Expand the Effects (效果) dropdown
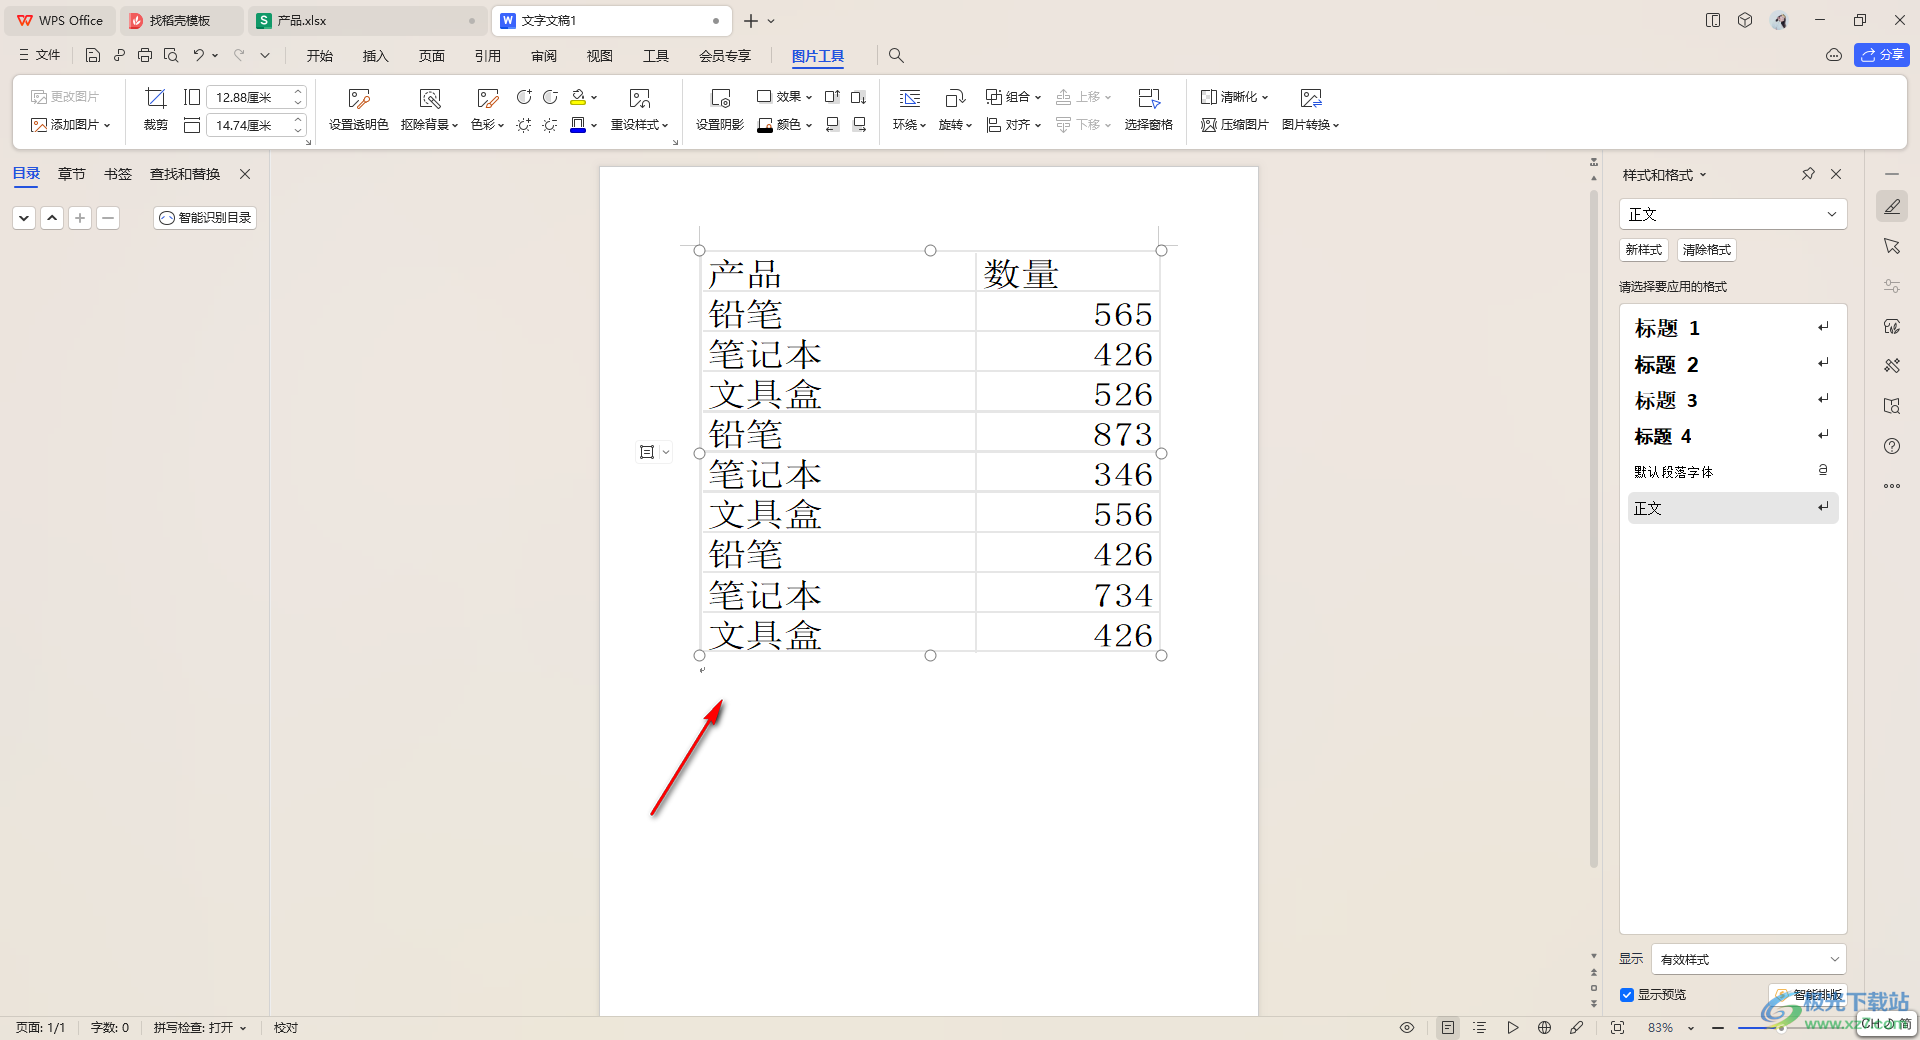The width and height of the screenshot is (1920, 1040). point(785,97)
